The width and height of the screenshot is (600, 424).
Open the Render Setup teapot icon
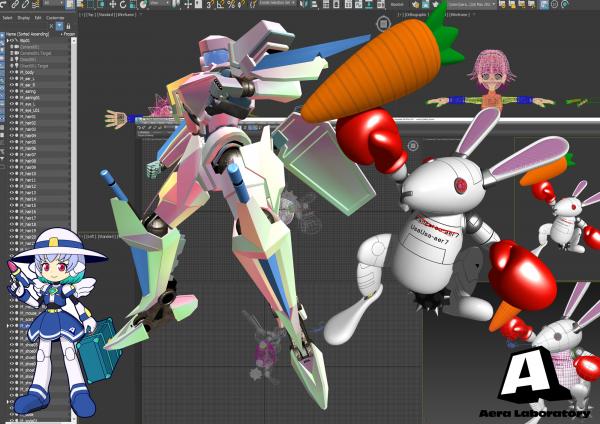point(416,4)
